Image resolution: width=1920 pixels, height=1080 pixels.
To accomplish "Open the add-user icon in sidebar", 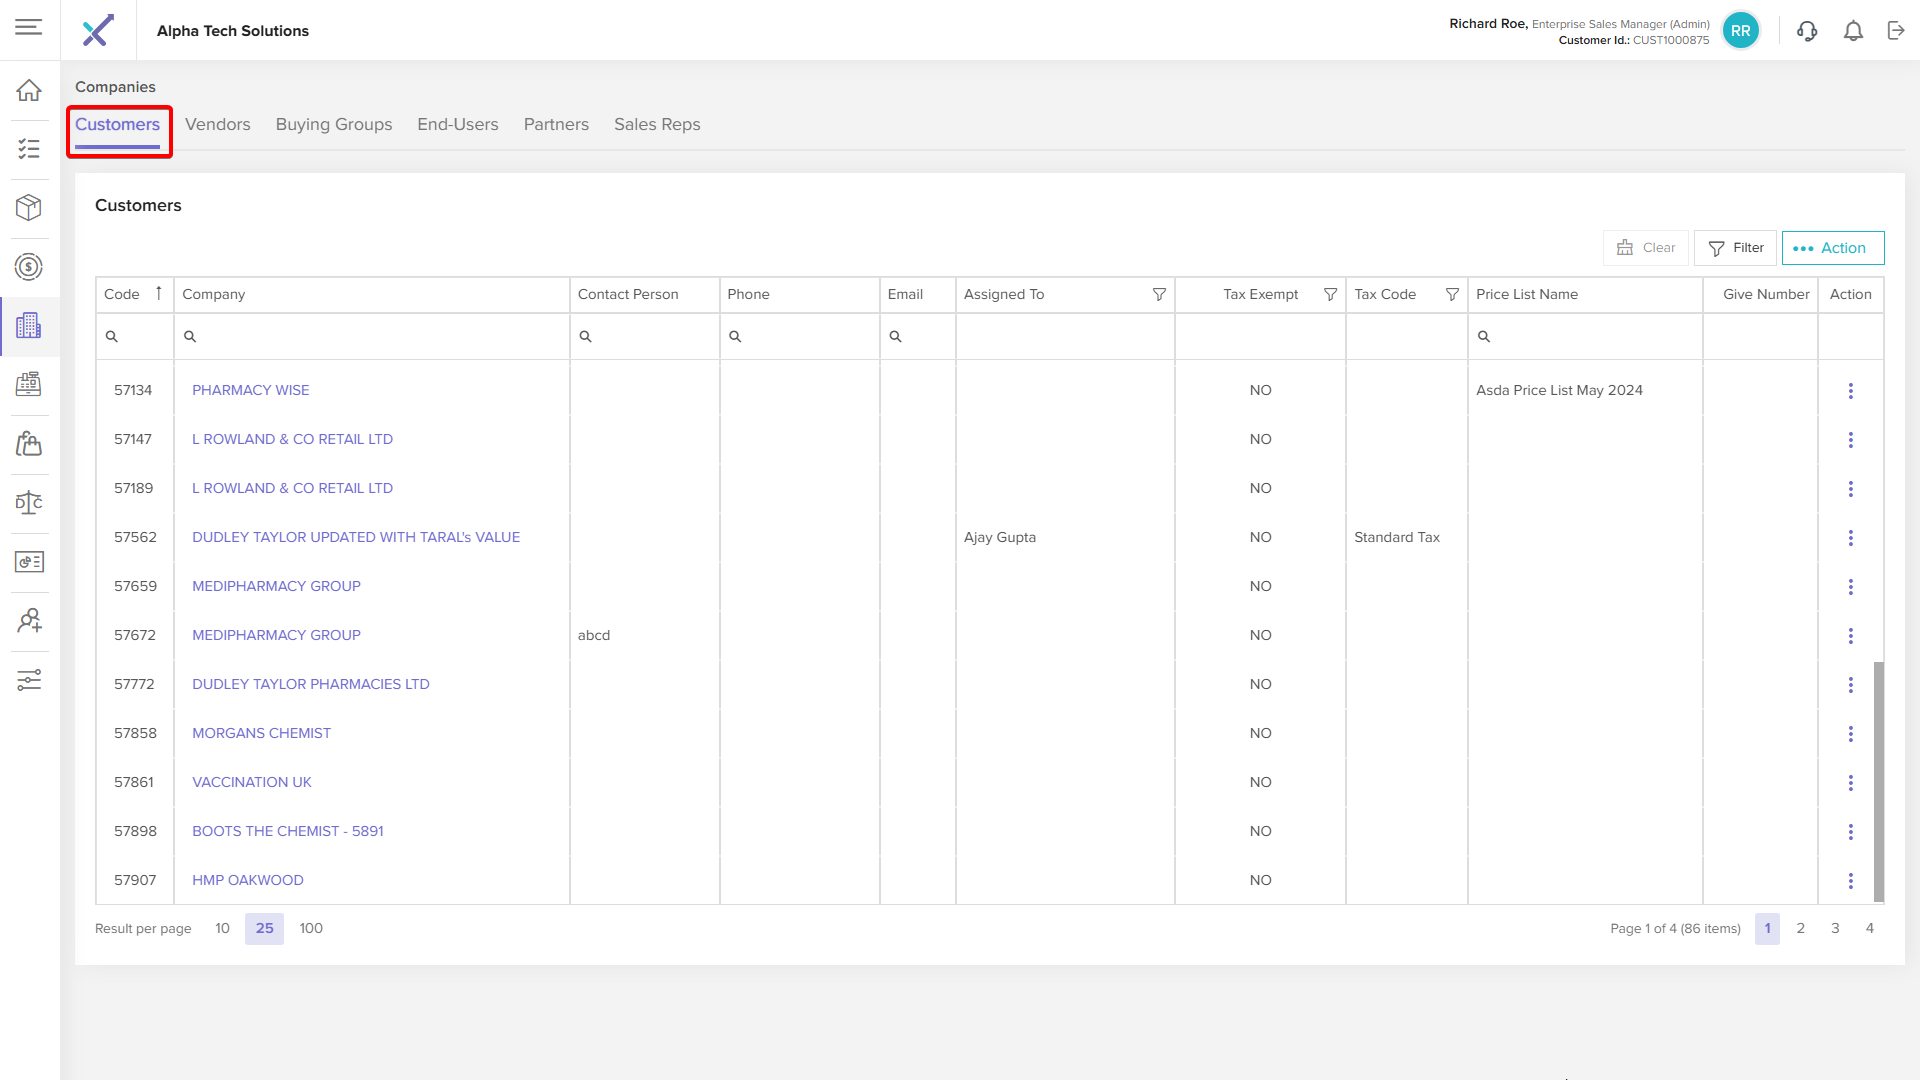I will [x=29, y=621].
